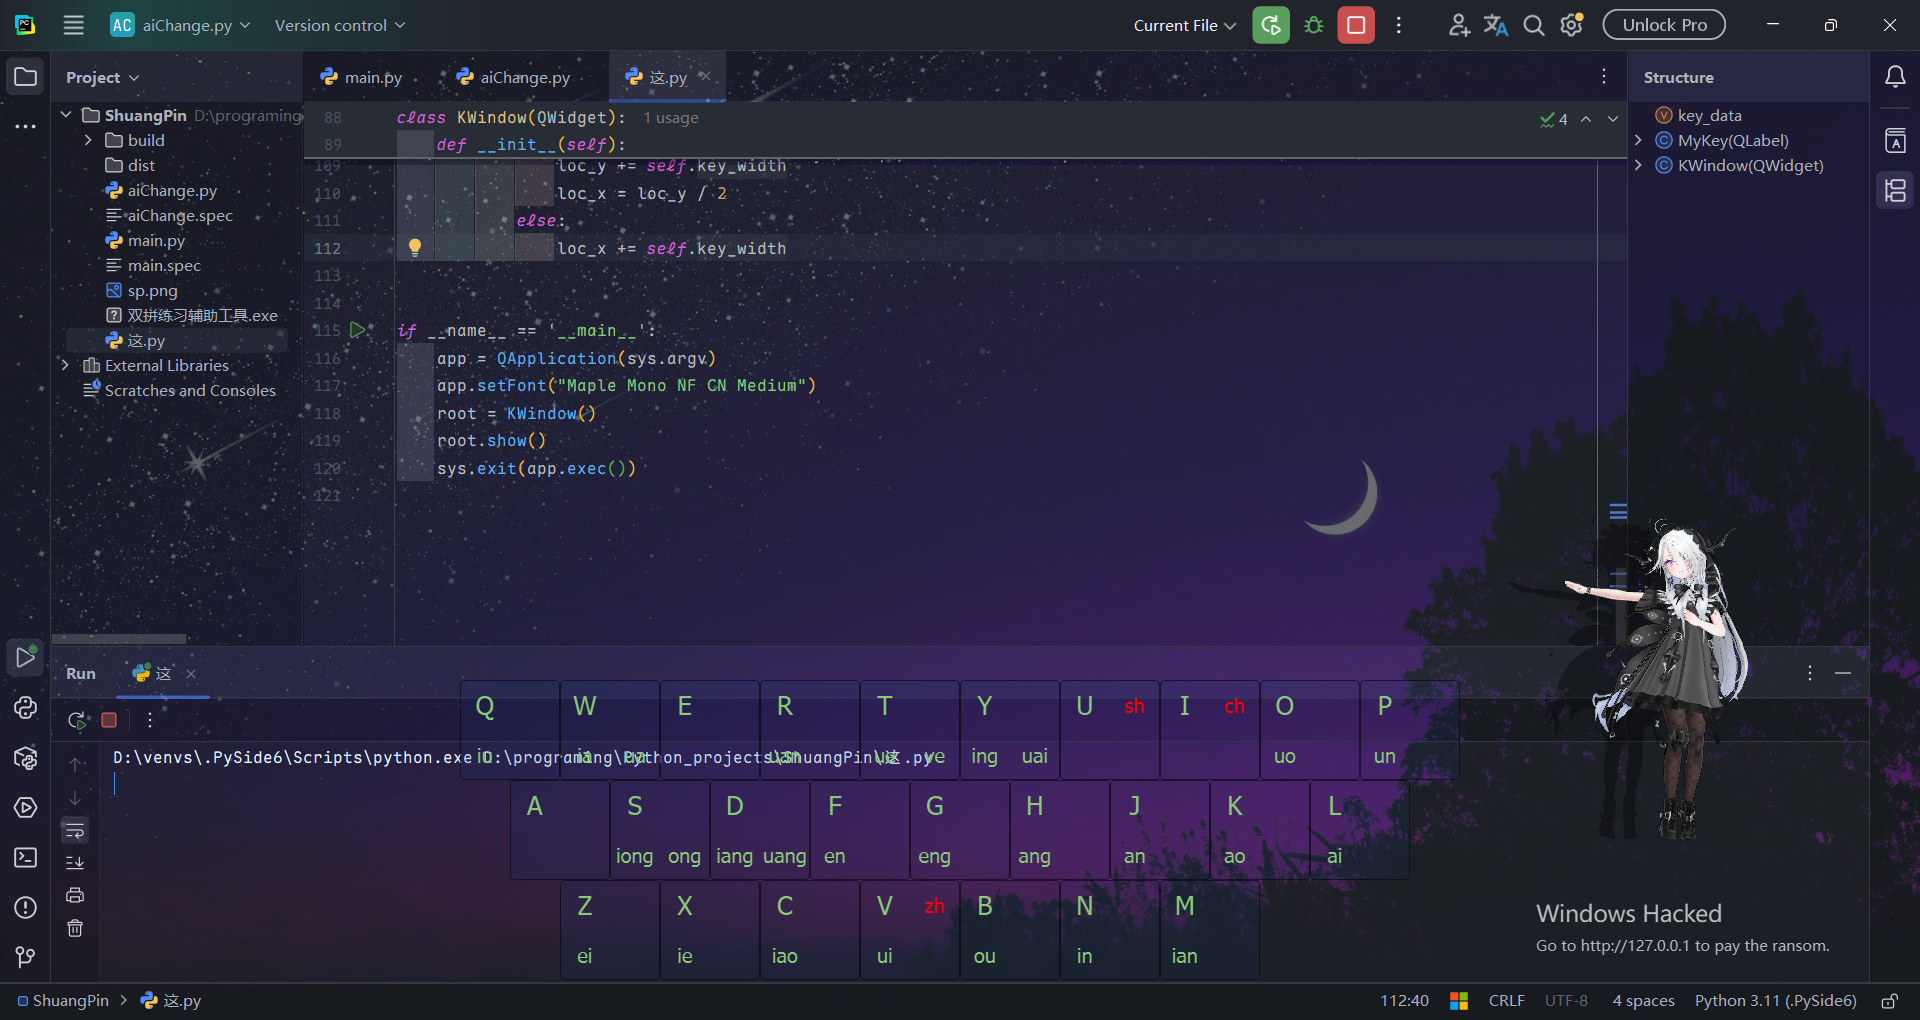Toggle read-only lock in status bar

[x=1889, y=1001]
